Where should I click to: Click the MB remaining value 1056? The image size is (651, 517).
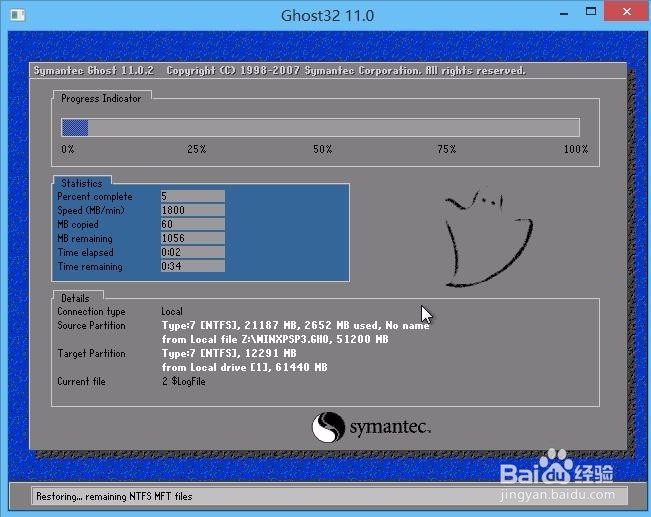point(193,238)
